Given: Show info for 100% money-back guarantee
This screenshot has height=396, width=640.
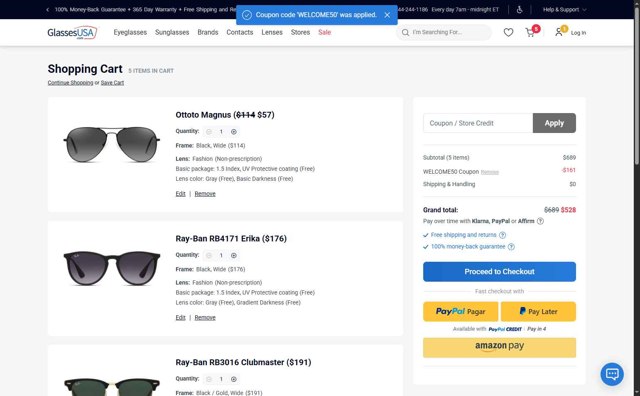Looking at the screenshot, I should coord(511,247).
